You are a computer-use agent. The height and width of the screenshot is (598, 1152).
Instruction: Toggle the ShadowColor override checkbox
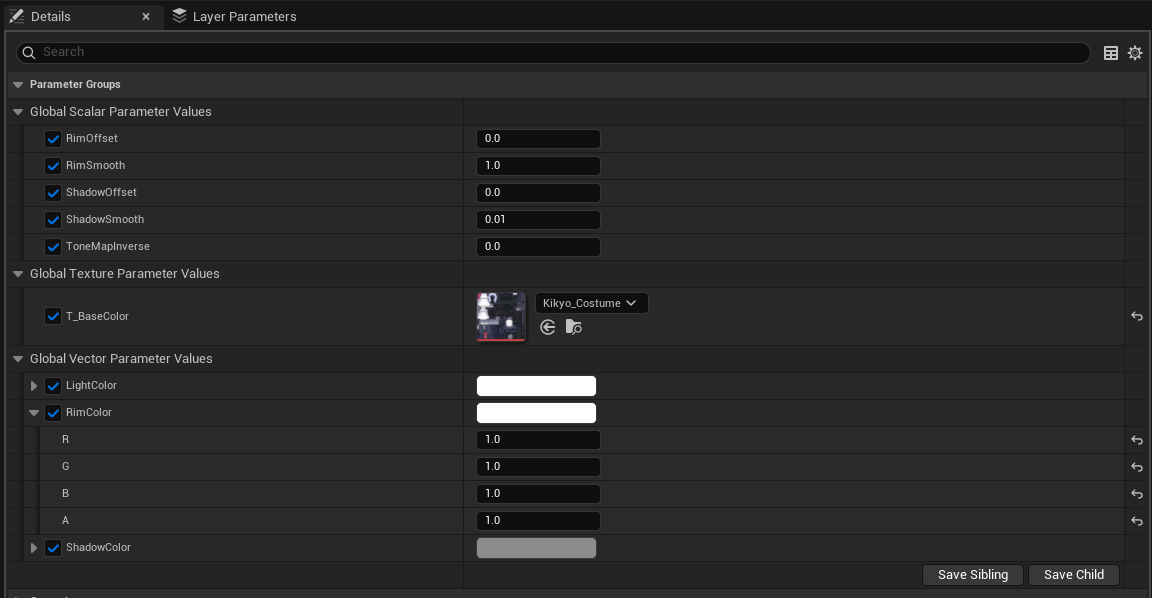click(x=53, y=548)
